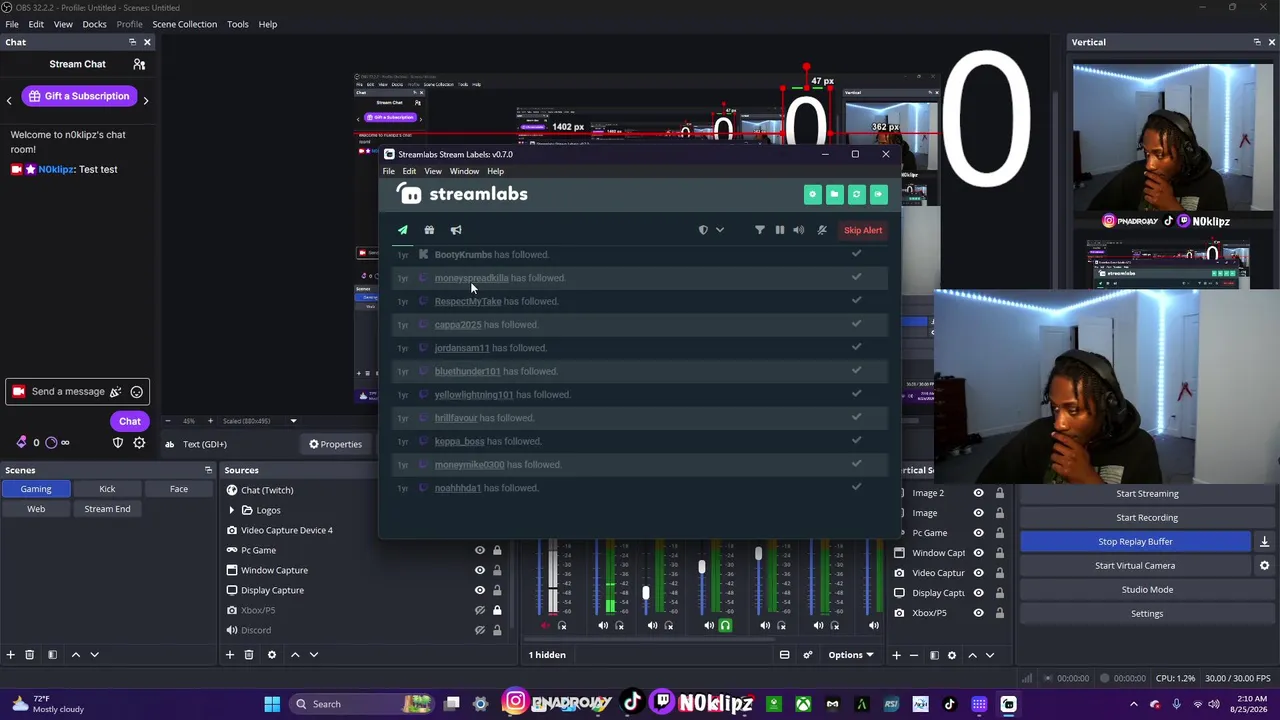The image size is (1280, 720).
Task: Unlock the Xbox/P5 source in Sources
Action: coord(497,610)
